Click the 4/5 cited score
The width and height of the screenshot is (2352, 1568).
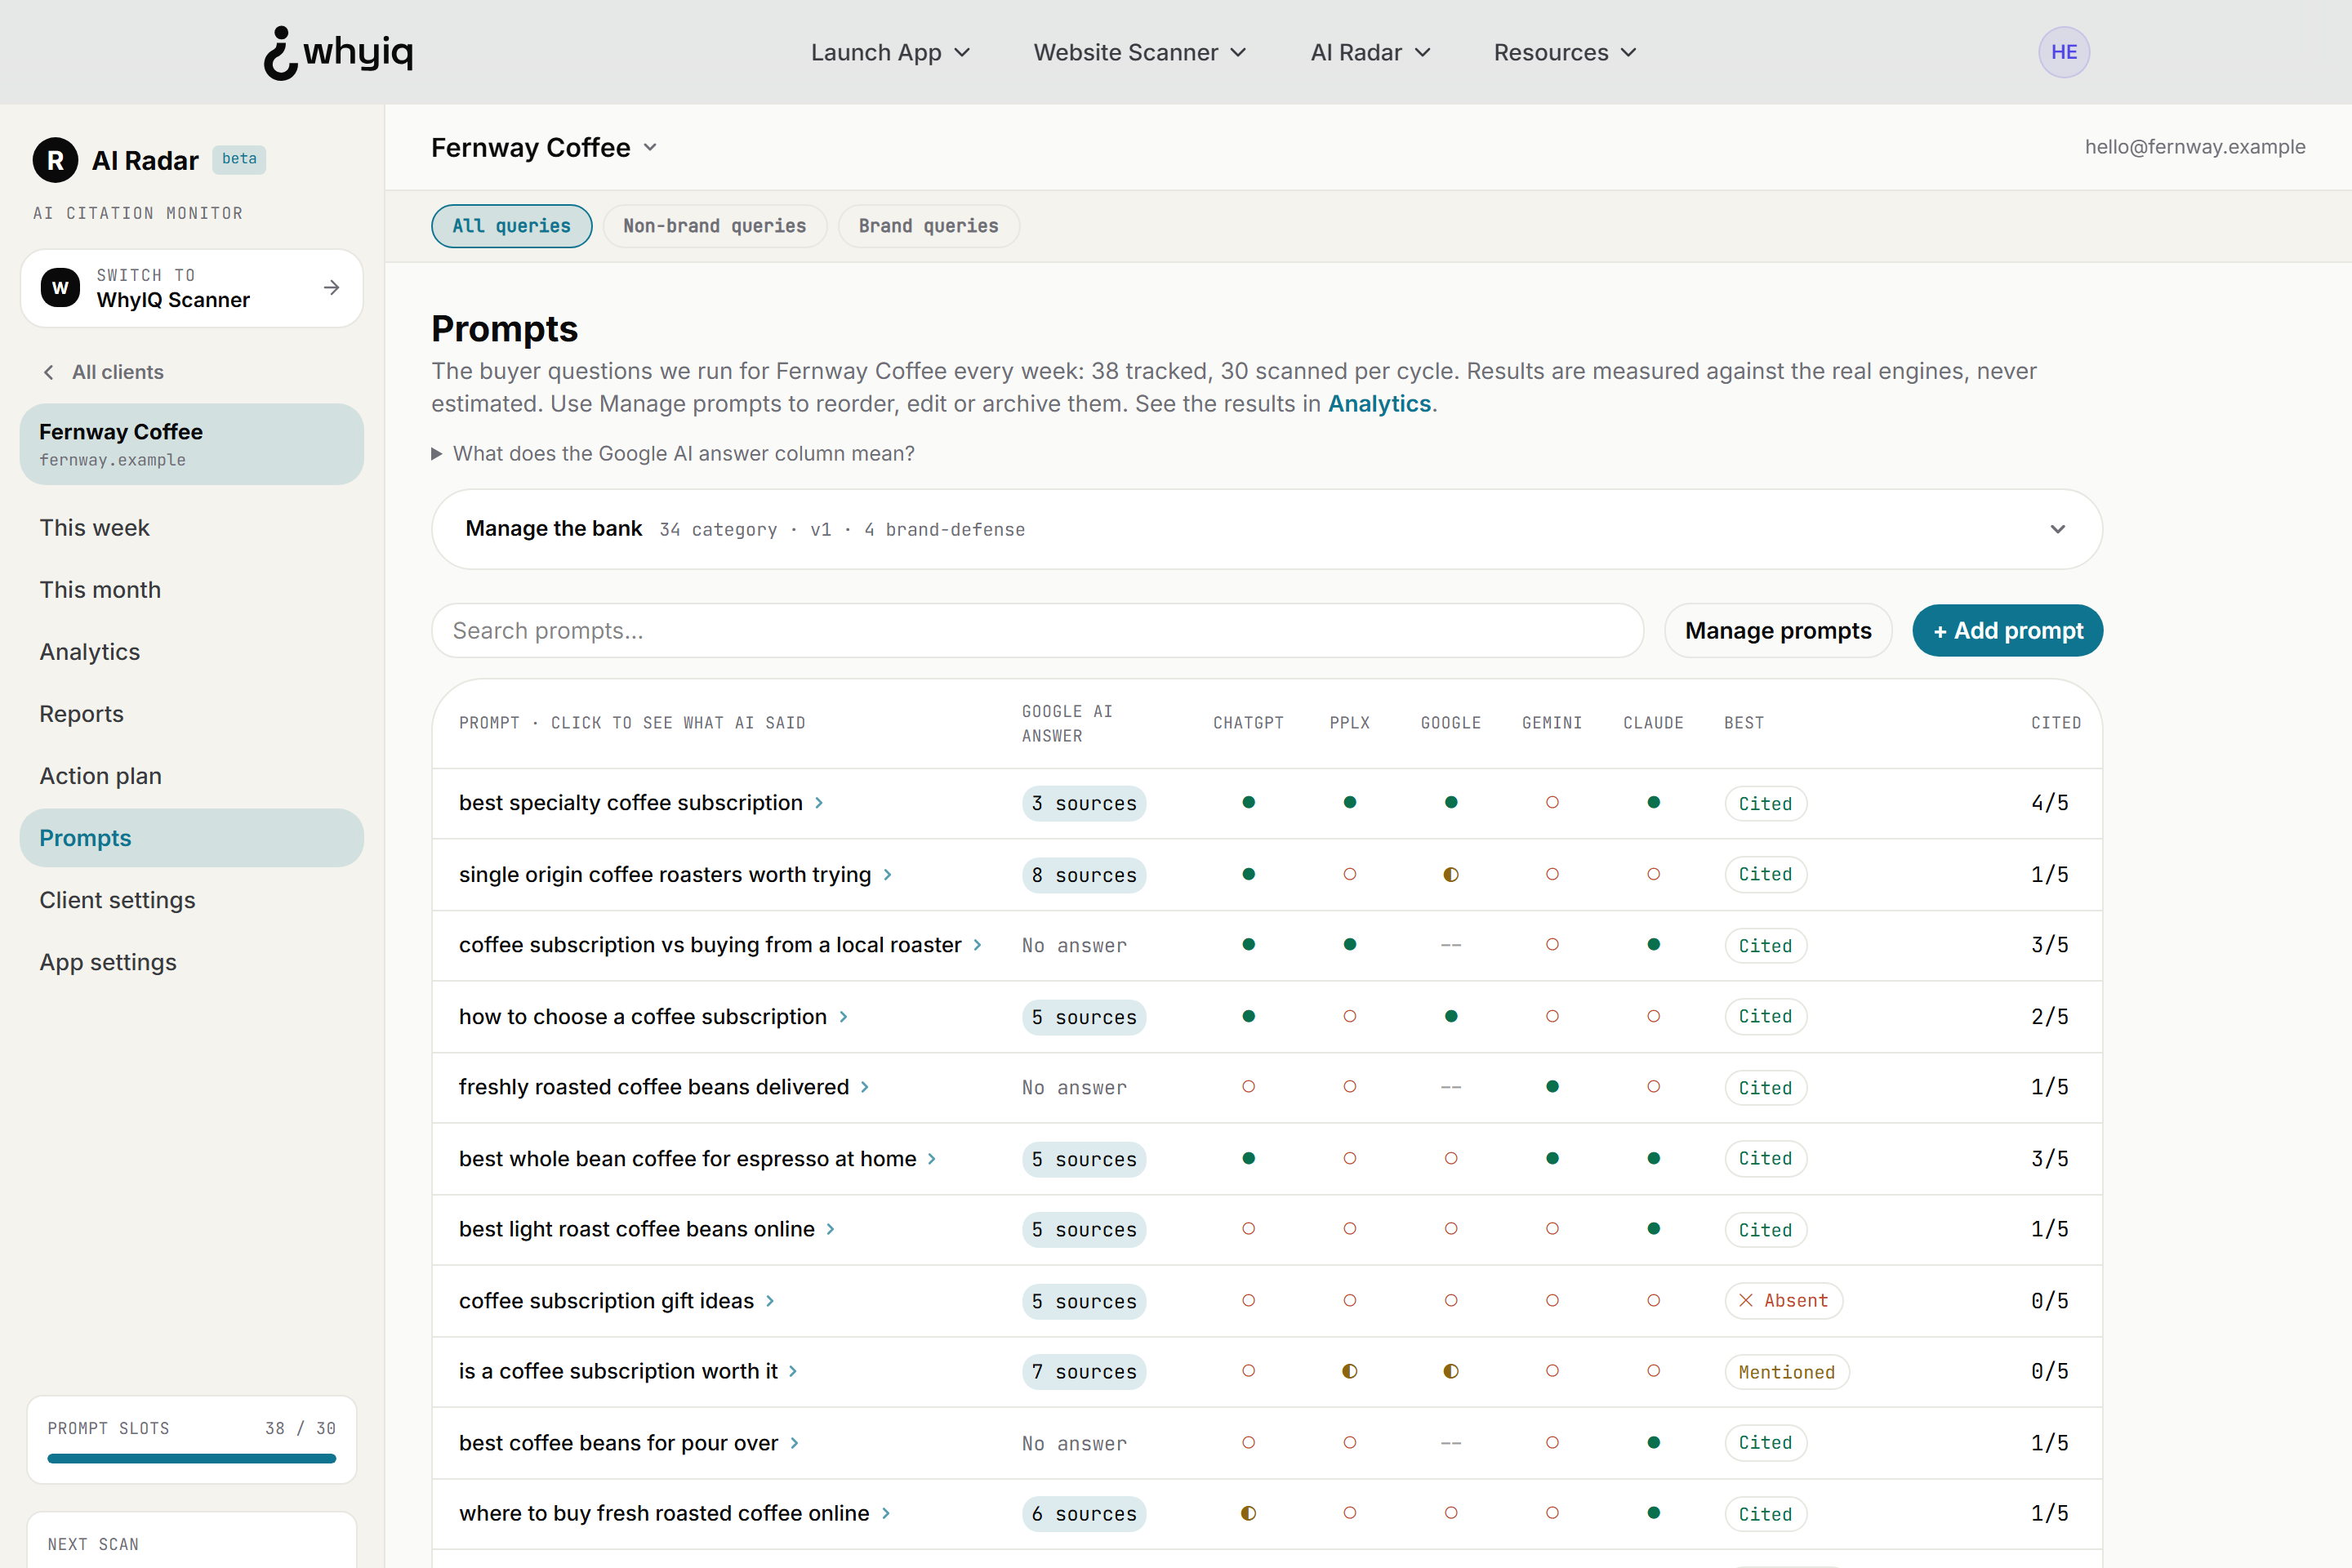(2049, 803)
